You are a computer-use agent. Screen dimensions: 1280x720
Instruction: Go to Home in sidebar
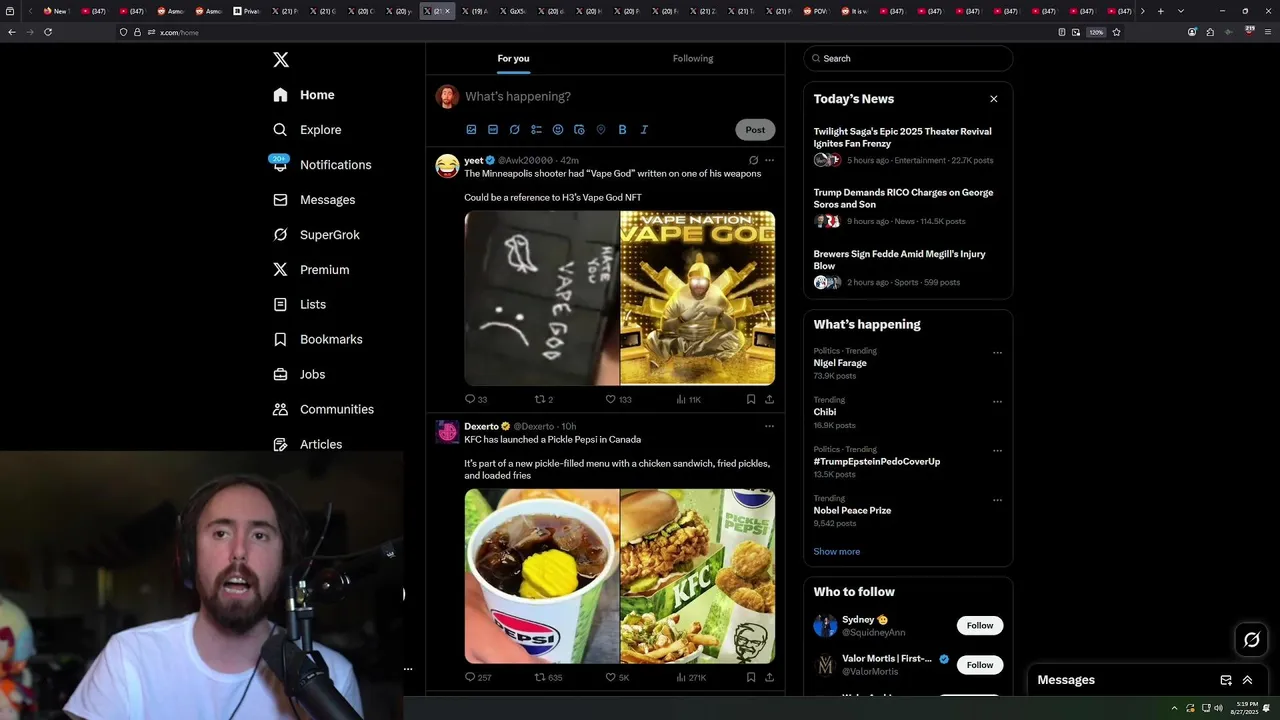tap(304, 95)
